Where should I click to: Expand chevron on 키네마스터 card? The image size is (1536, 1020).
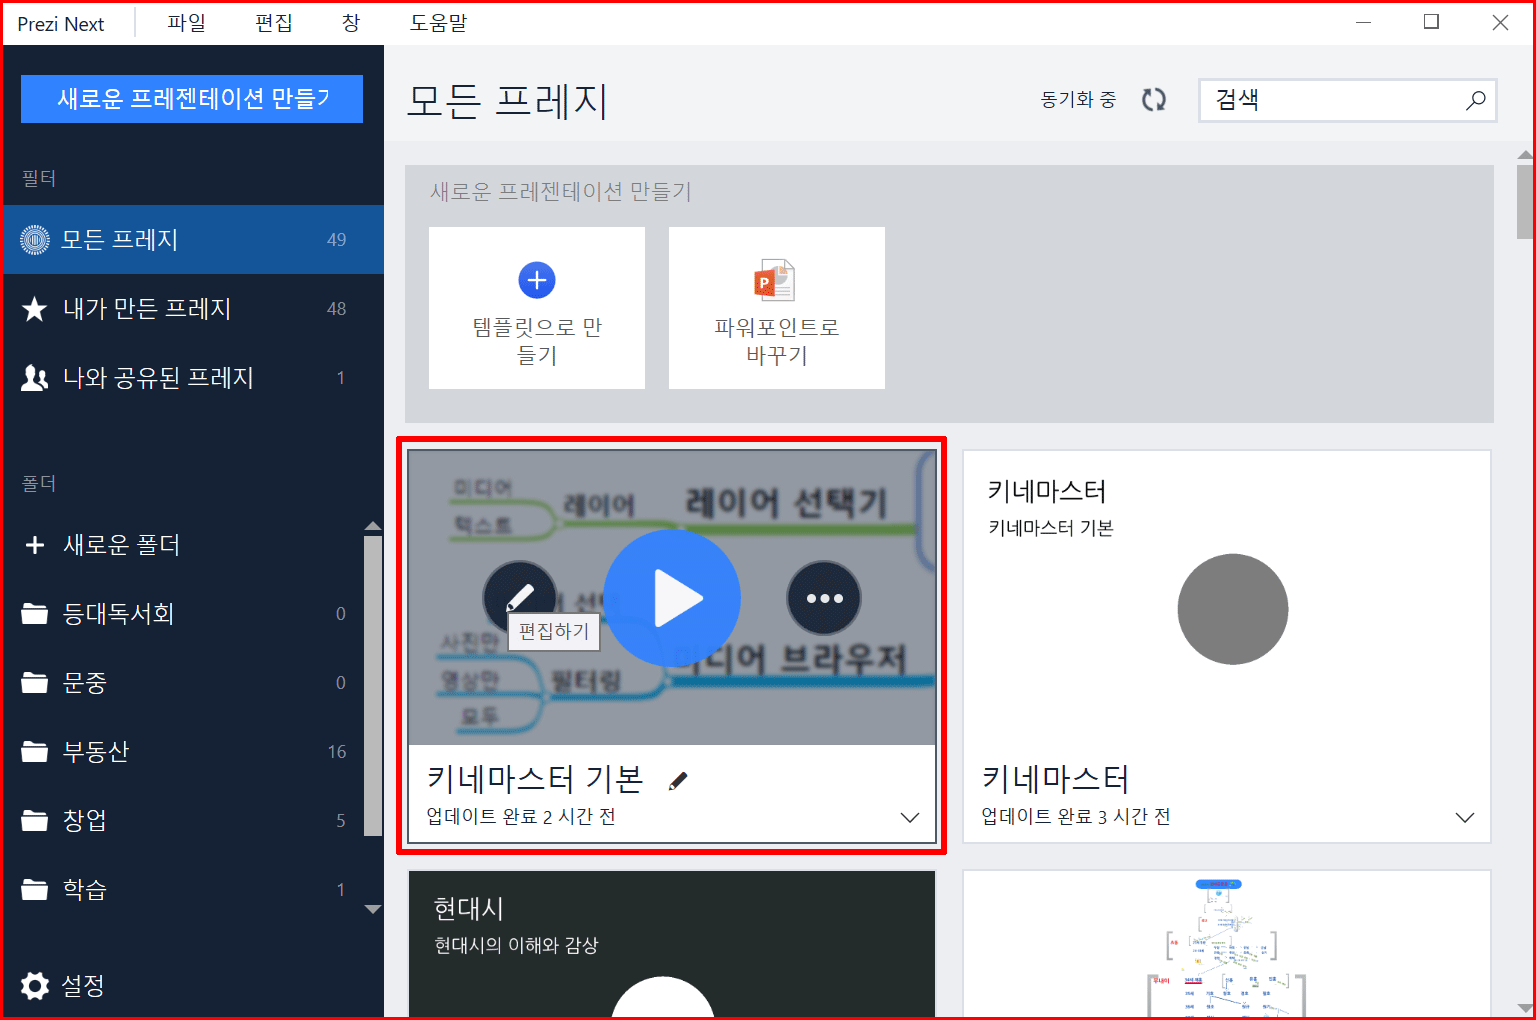pos(1464,817)
